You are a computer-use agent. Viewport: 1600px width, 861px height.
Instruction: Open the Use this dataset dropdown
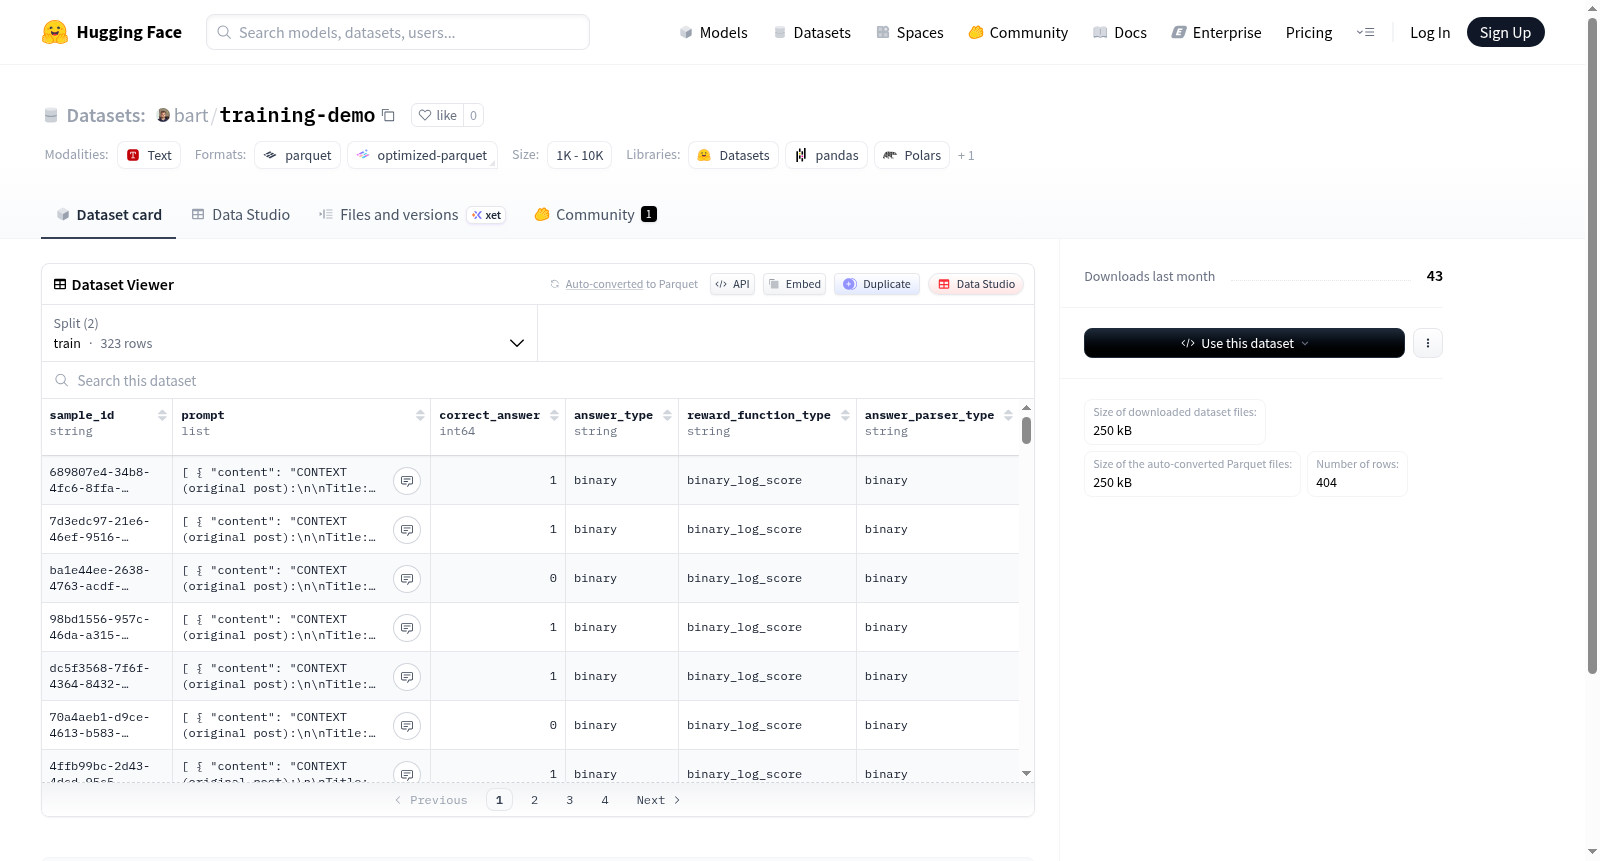click(x=1244, y=343)
